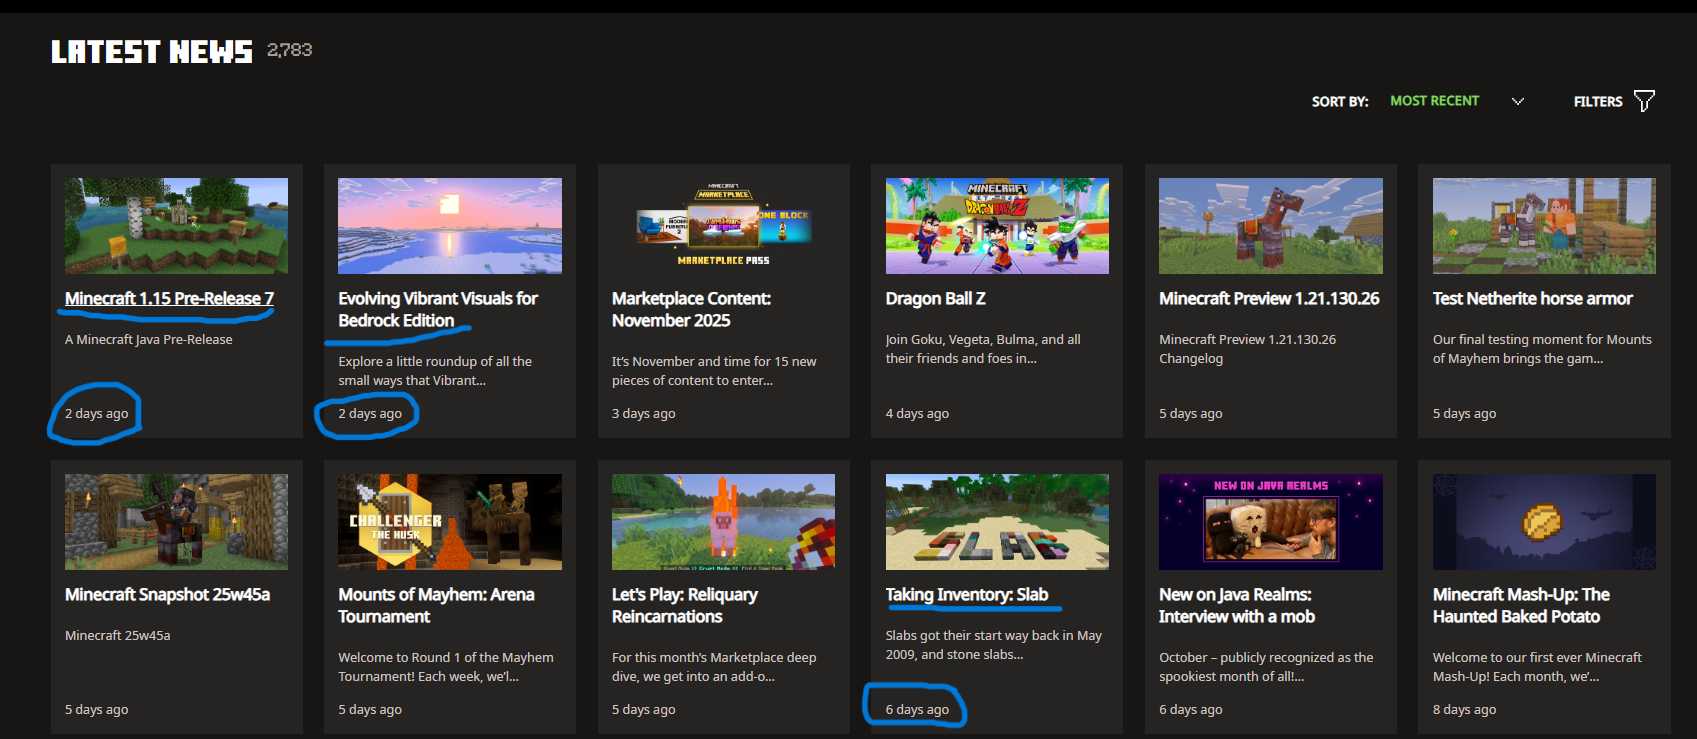Click the baked potato thumbnail image

pos(1543,522)
